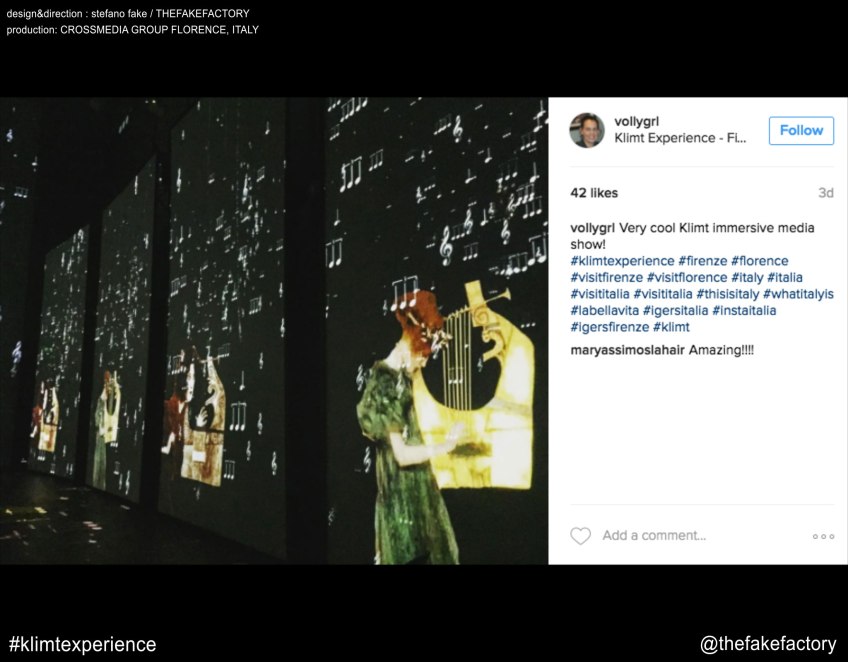Click the 3d post timestamp
This screenshot has width=848, height=662.
825,193
